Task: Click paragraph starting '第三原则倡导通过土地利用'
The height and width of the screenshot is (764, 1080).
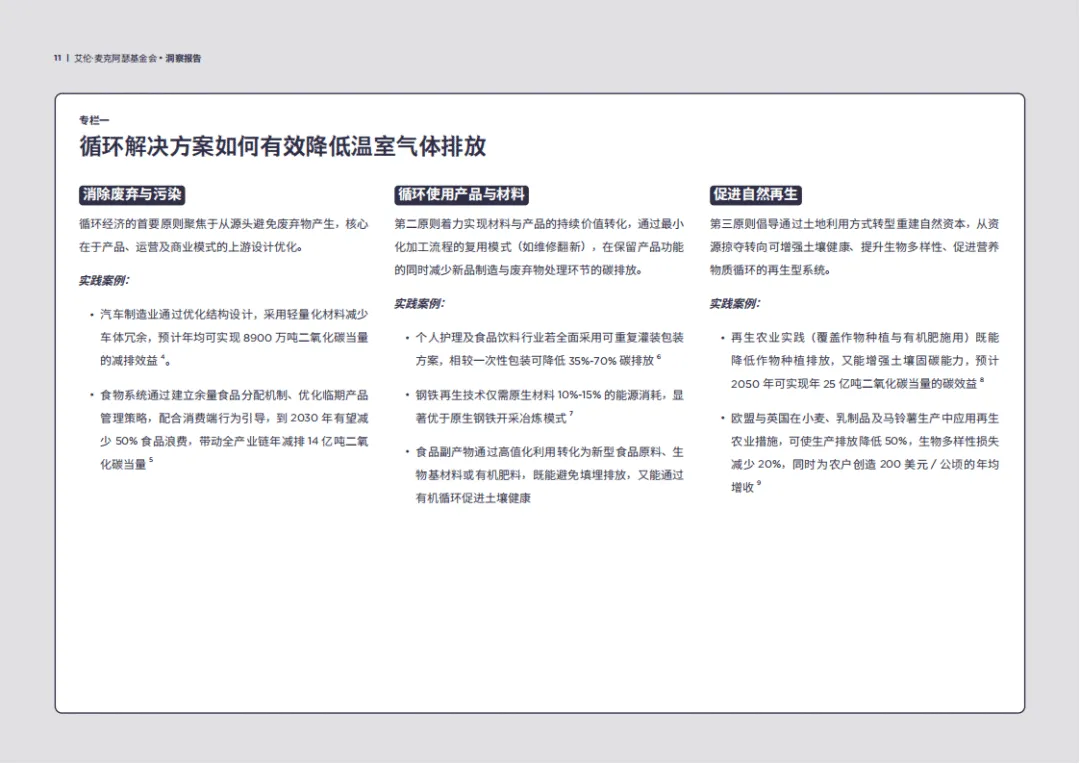Action: click(x=854, y=247)
